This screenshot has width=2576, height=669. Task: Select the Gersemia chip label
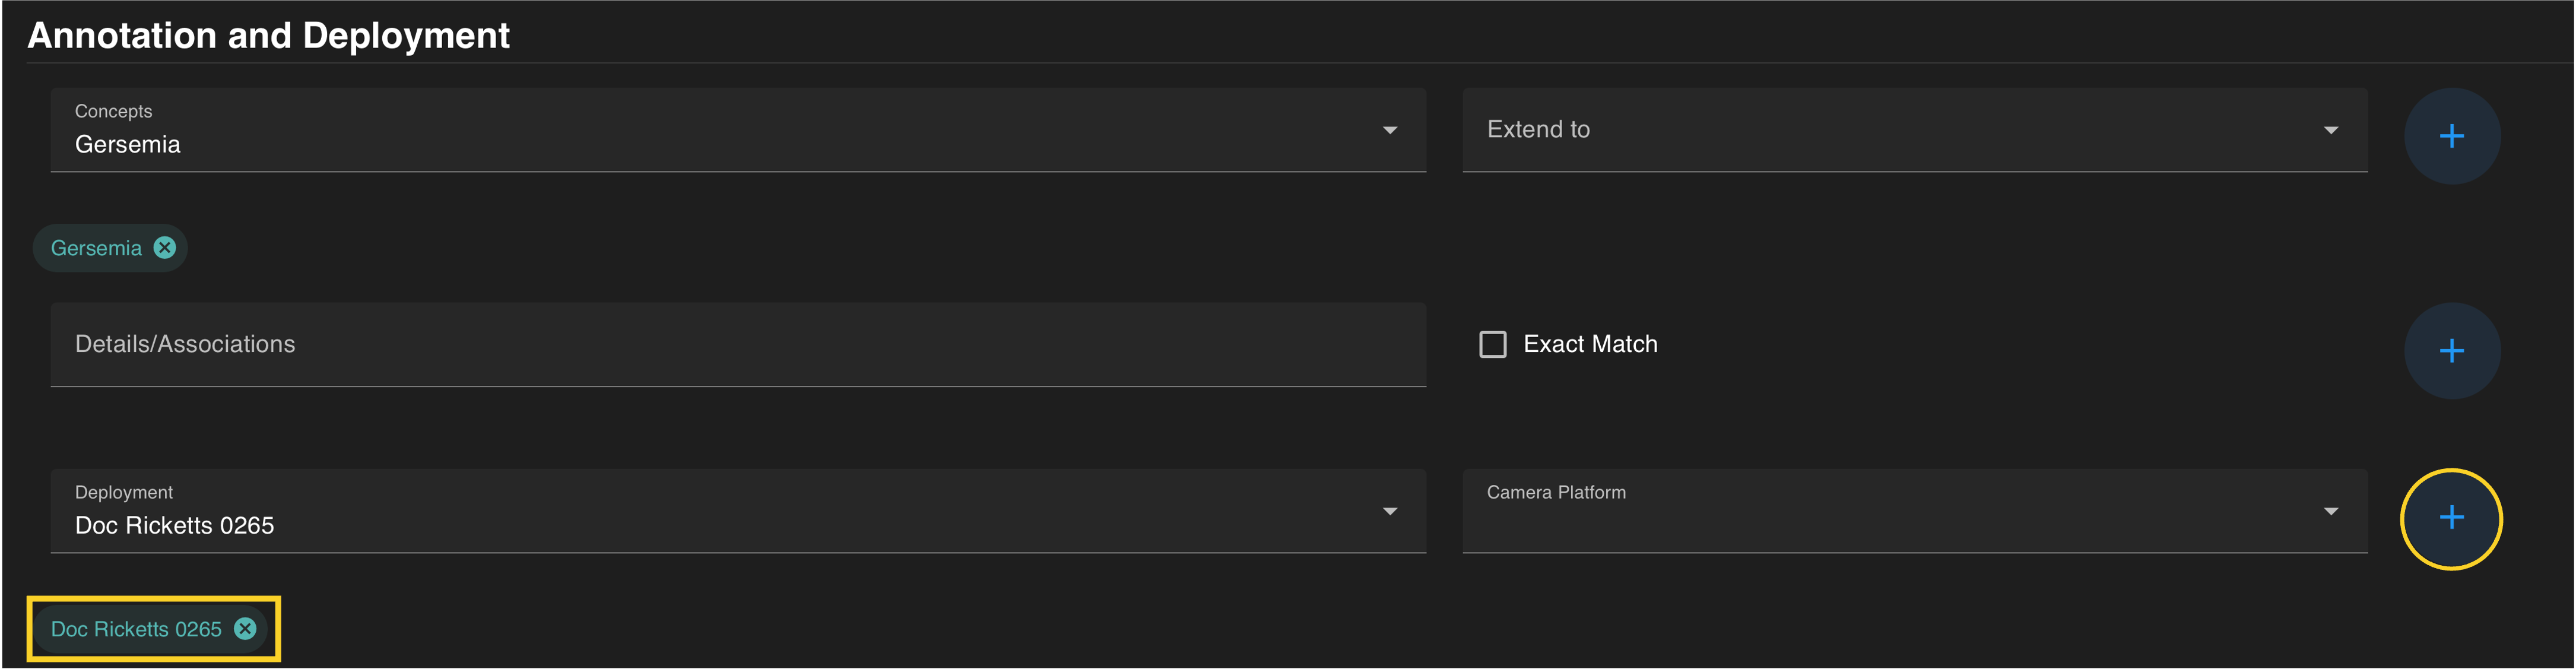click(x=96, y=248)
